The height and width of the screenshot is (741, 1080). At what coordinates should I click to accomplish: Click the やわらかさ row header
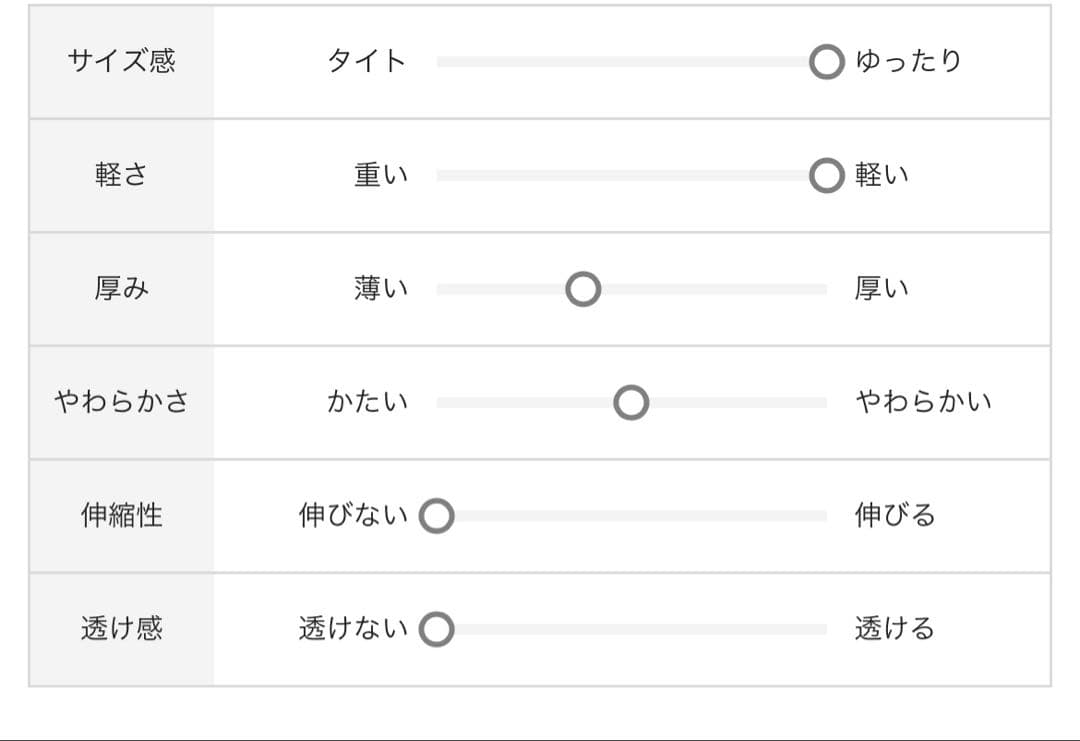coord(121,403)
